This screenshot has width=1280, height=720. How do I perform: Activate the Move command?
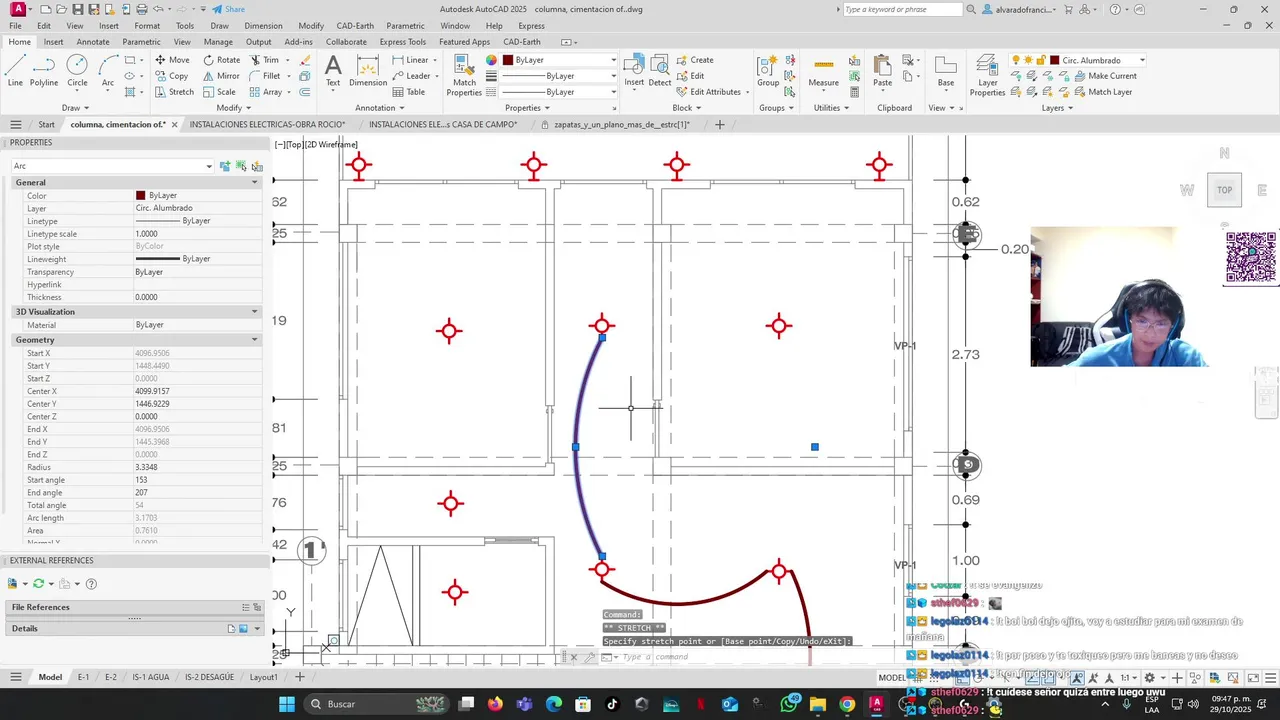pyautogui.click(x=172, y=60)
